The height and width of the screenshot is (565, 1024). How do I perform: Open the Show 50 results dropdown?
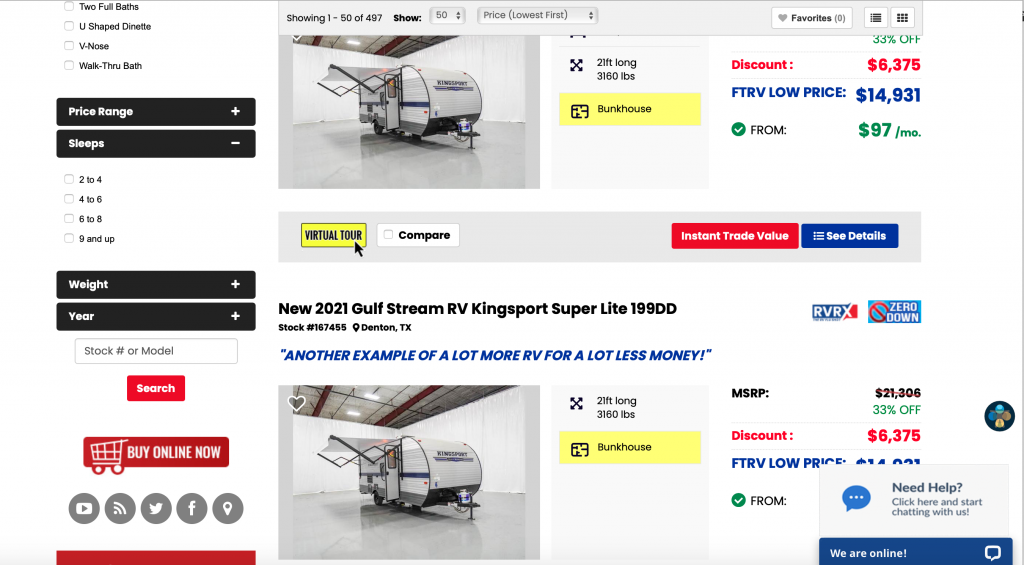pyautogui.click(x=446, y=16)
